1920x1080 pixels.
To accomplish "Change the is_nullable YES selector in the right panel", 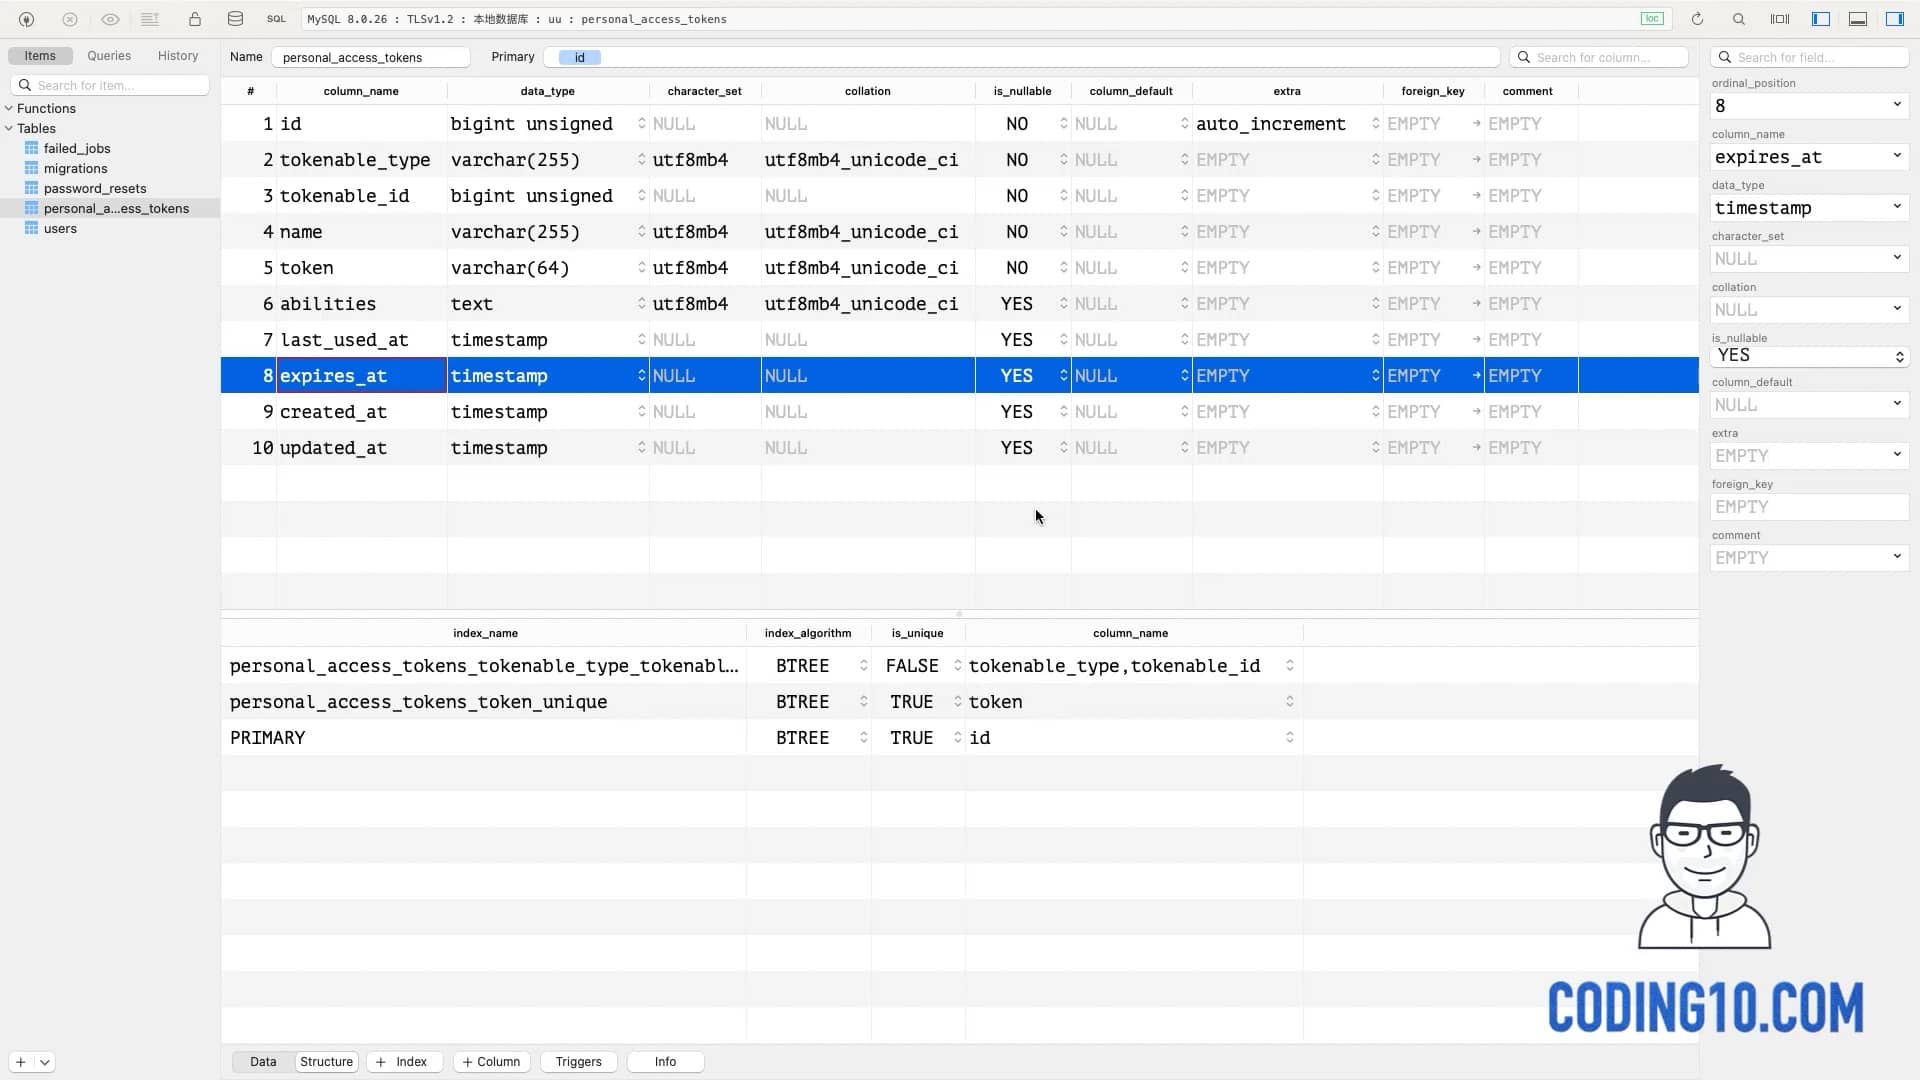I will click(x=1810, y=356).
